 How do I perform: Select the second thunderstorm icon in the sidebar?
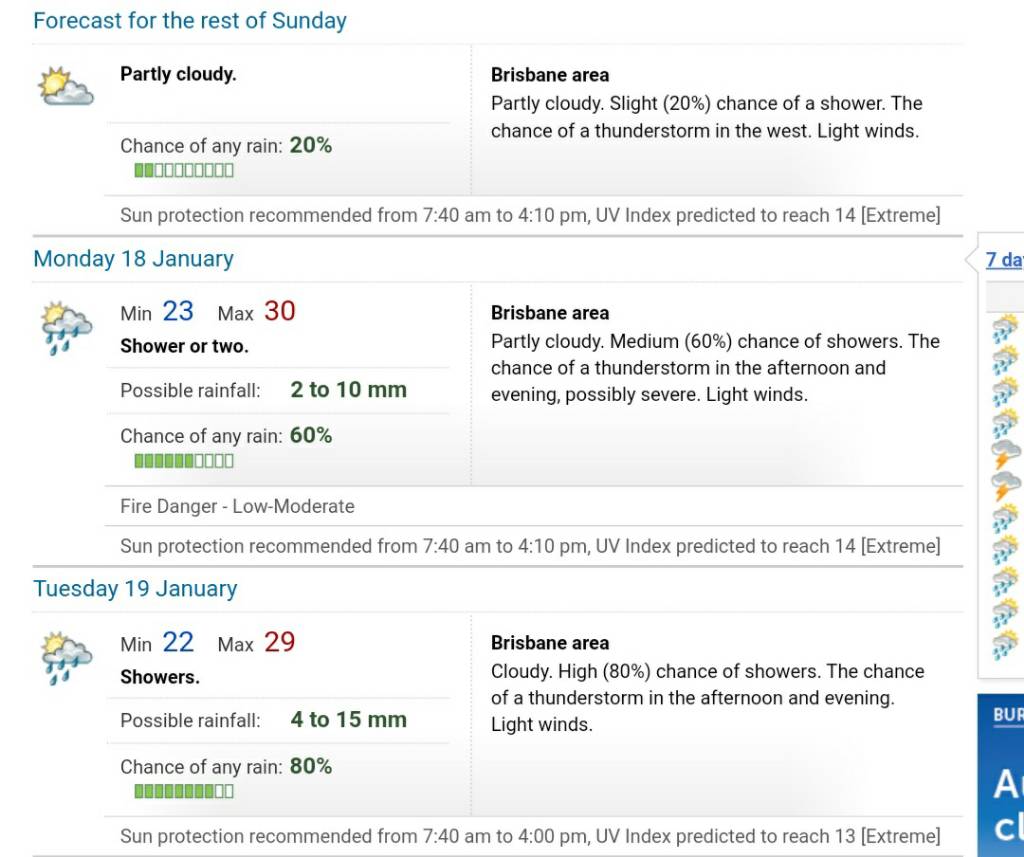[1006, 487]
